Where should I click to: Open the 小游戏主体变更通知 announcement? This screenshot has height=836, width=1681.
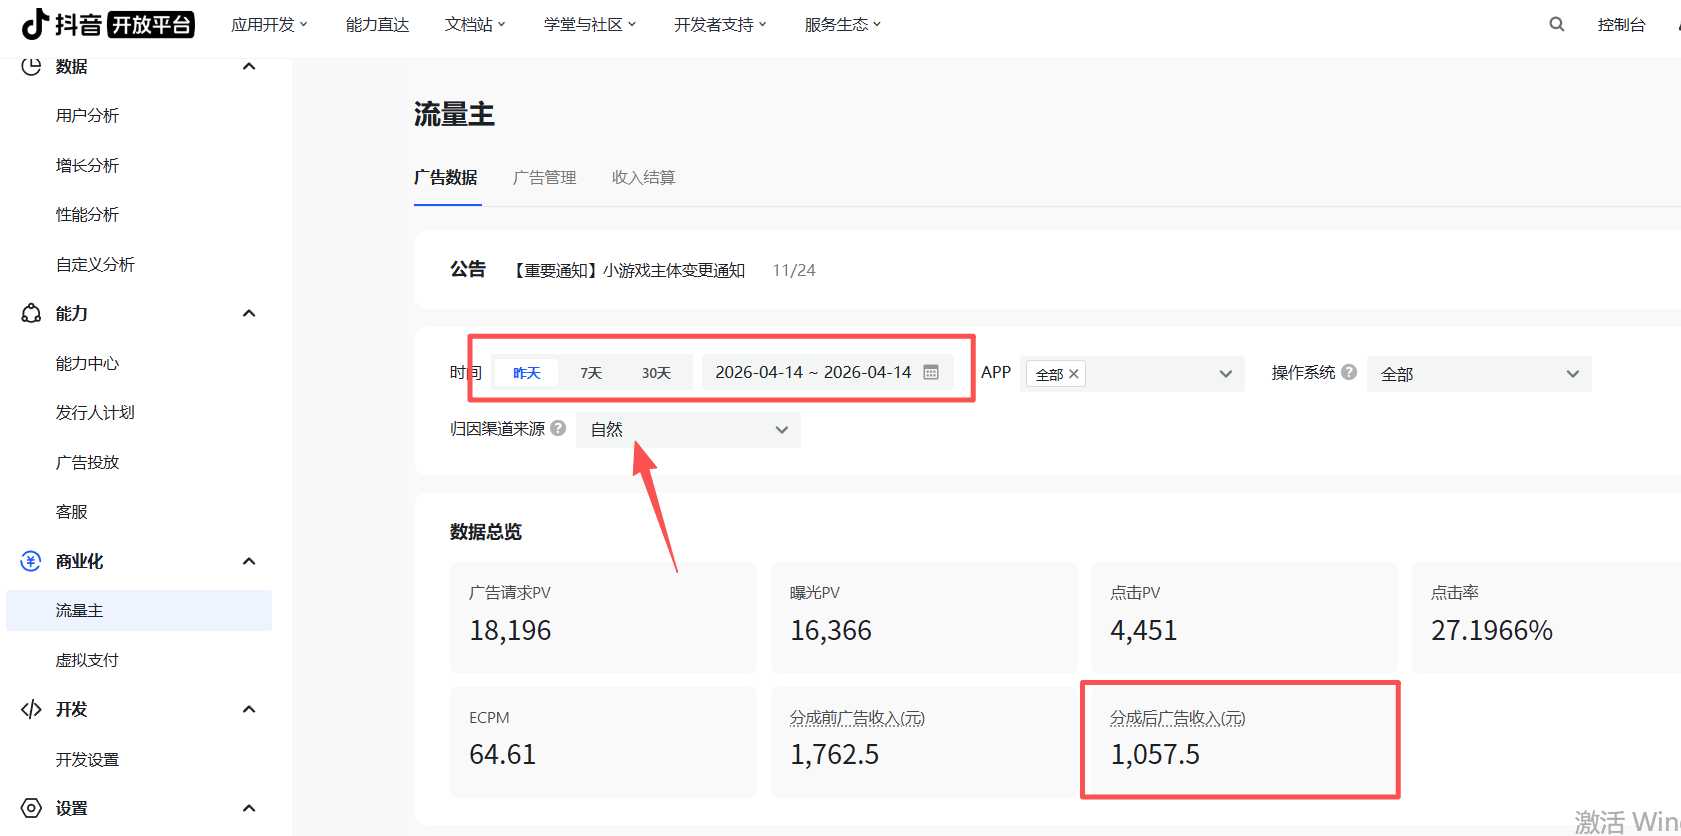[x=630, y=270]
